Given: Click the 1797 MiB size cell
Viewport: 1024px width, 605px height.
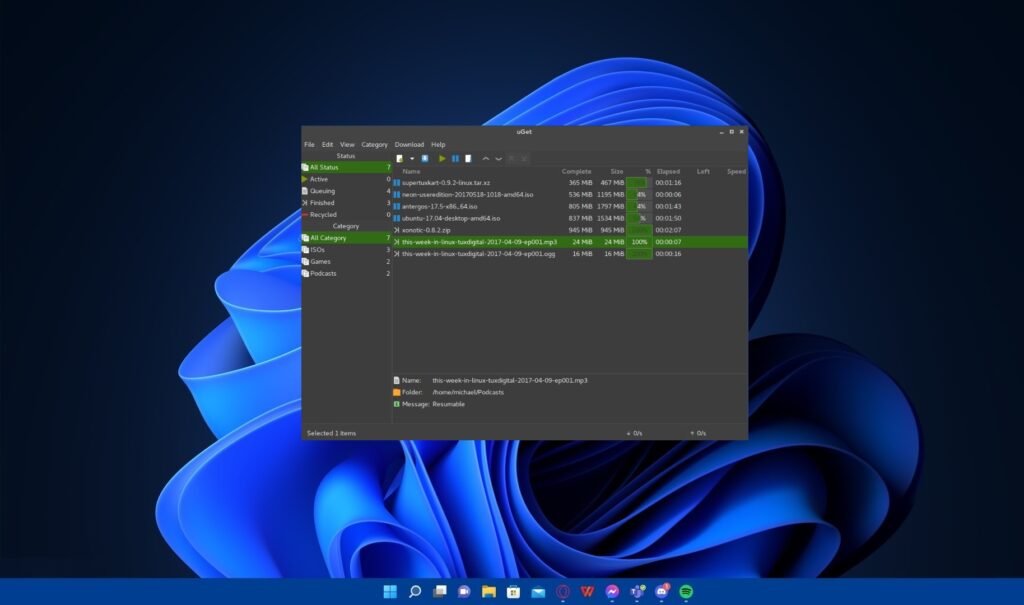Looking at the screenshot, I should coord(611,206).
